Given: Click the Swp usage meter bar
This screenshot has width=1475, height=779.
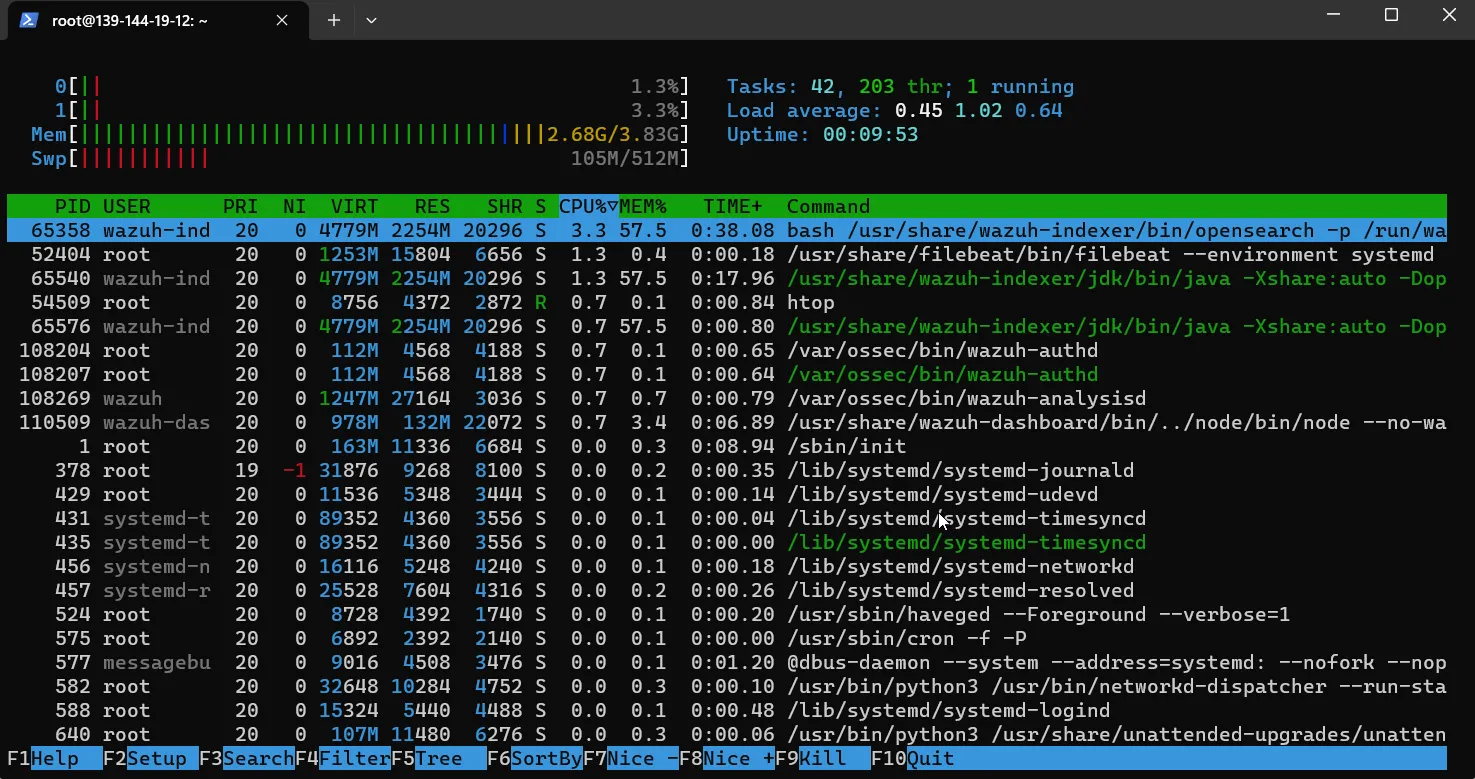Looking at the screenshot, I should (x=360, y=158).
